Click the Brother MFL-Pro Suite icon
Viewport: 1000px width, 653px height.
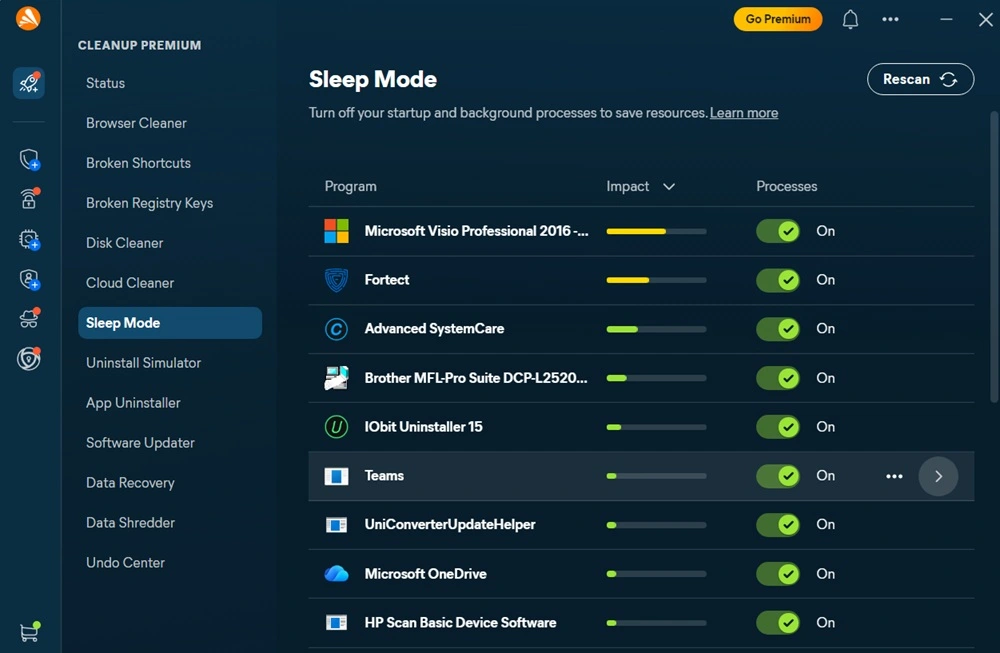pos(336,378)
